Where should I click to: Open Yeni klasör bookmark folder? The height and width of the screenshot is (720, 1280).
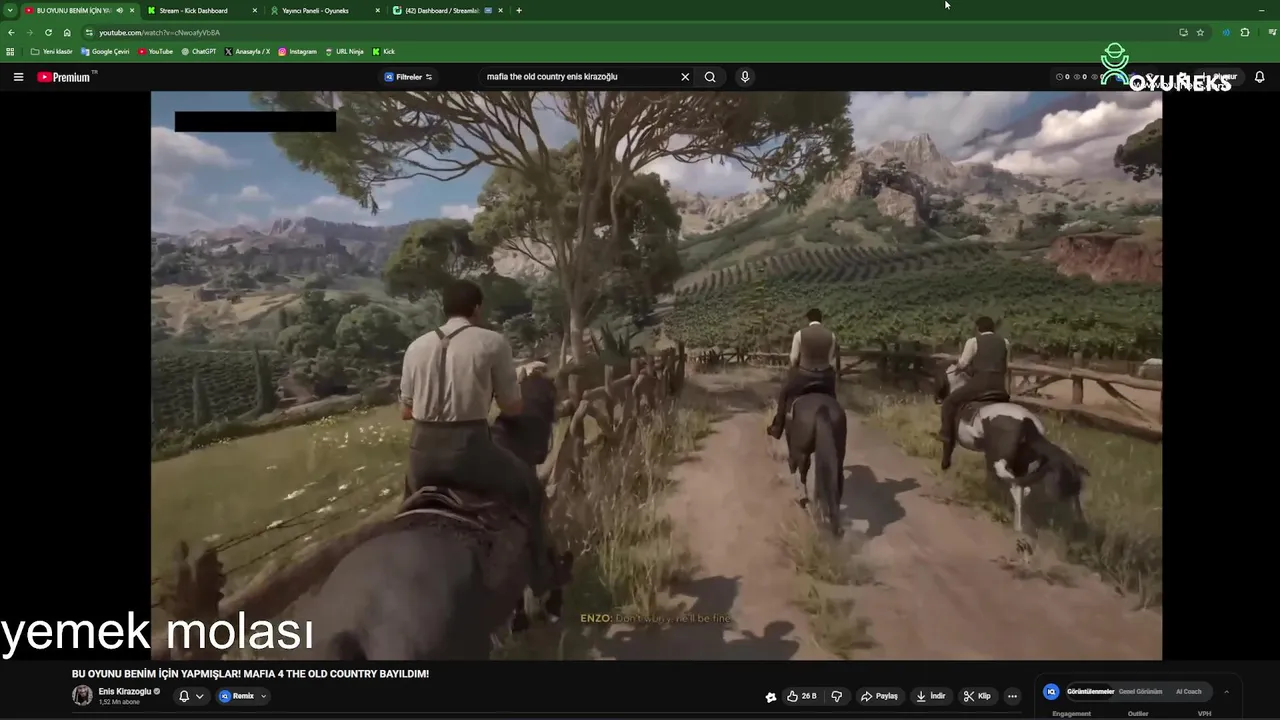[x=52, y=51]
